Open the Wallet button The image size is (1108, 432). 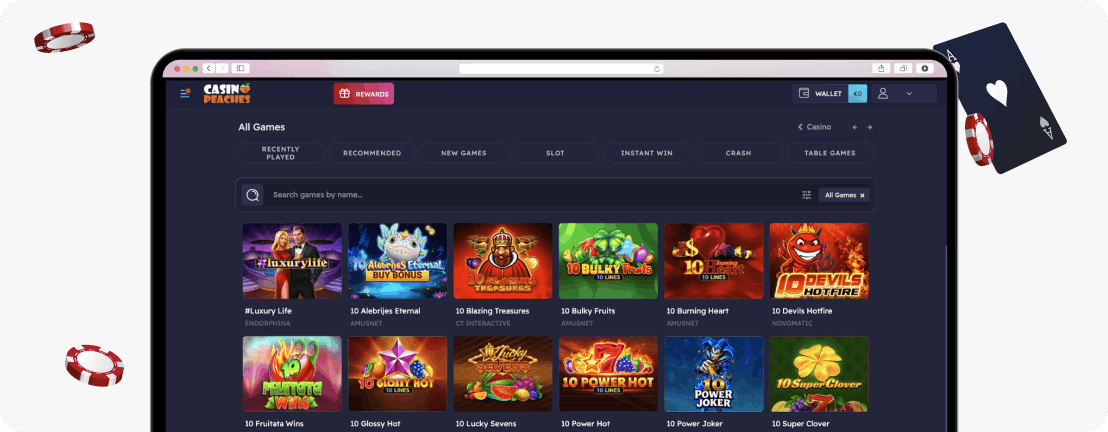tap(820, 93)
